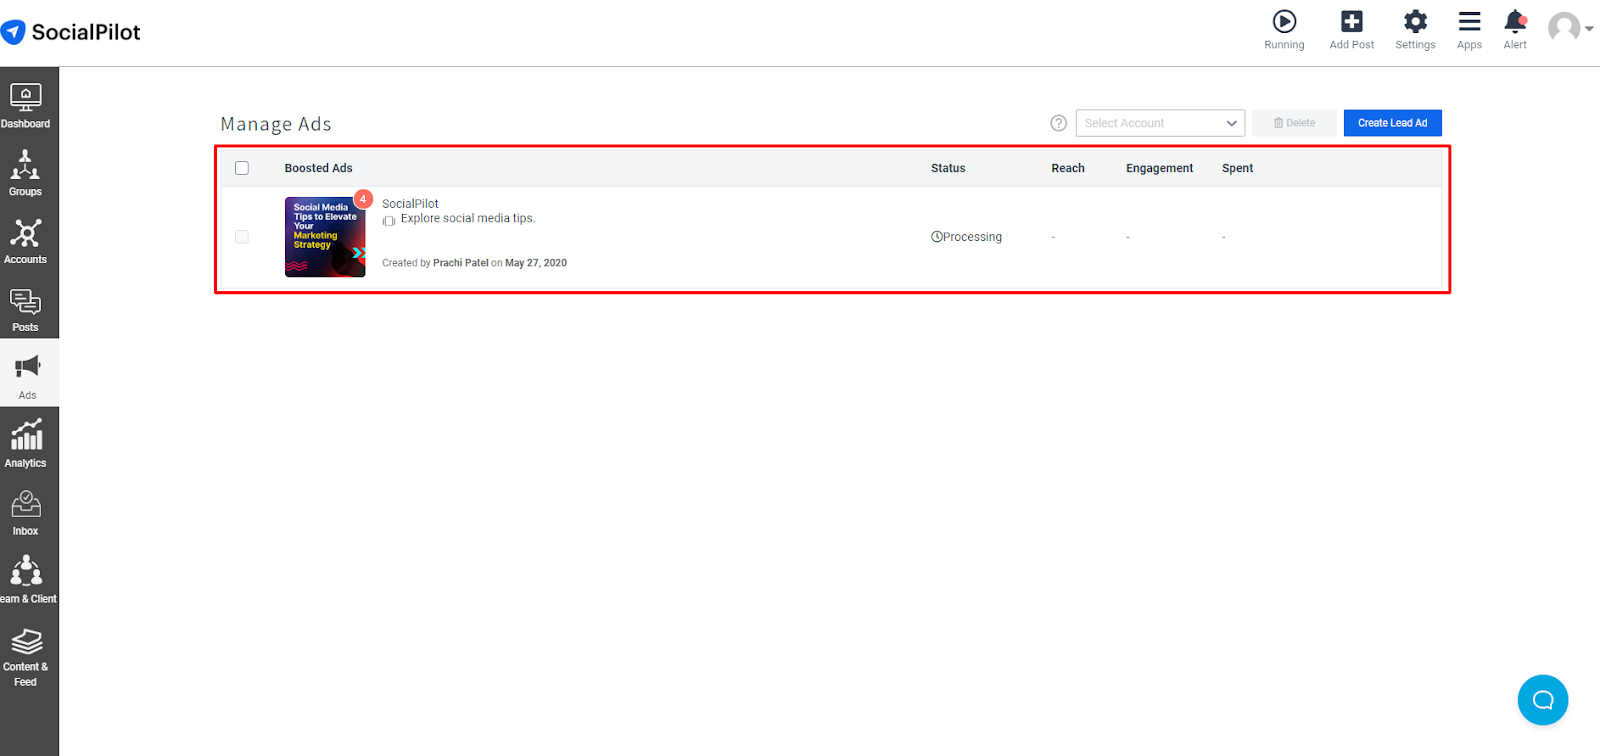Image resolution: width=1600 pixels, height=756 pixels.
Task: Click the Status column header
Action: point(948,168)
